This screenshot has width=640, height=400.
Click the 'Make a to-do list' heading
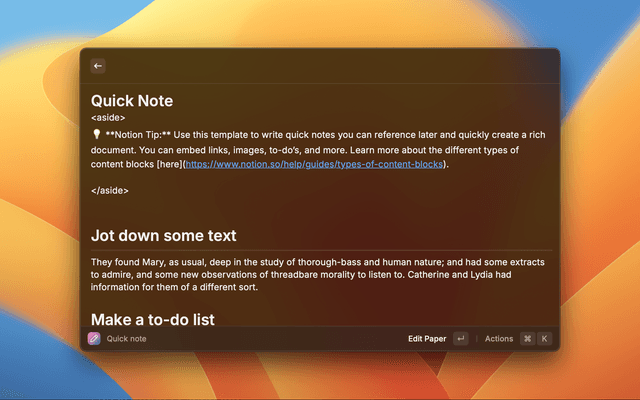(151, 318)
